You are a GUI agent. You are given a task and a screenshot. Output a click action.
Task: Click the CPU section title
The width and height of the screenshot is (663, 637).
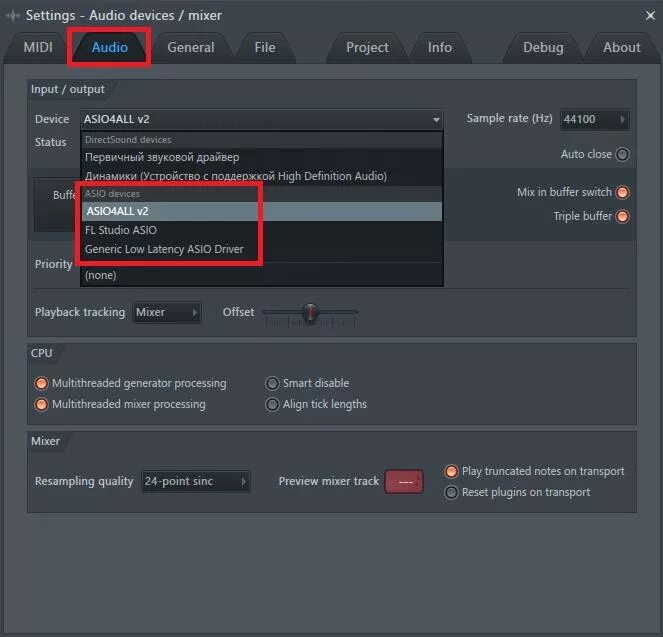pos(41,353)
